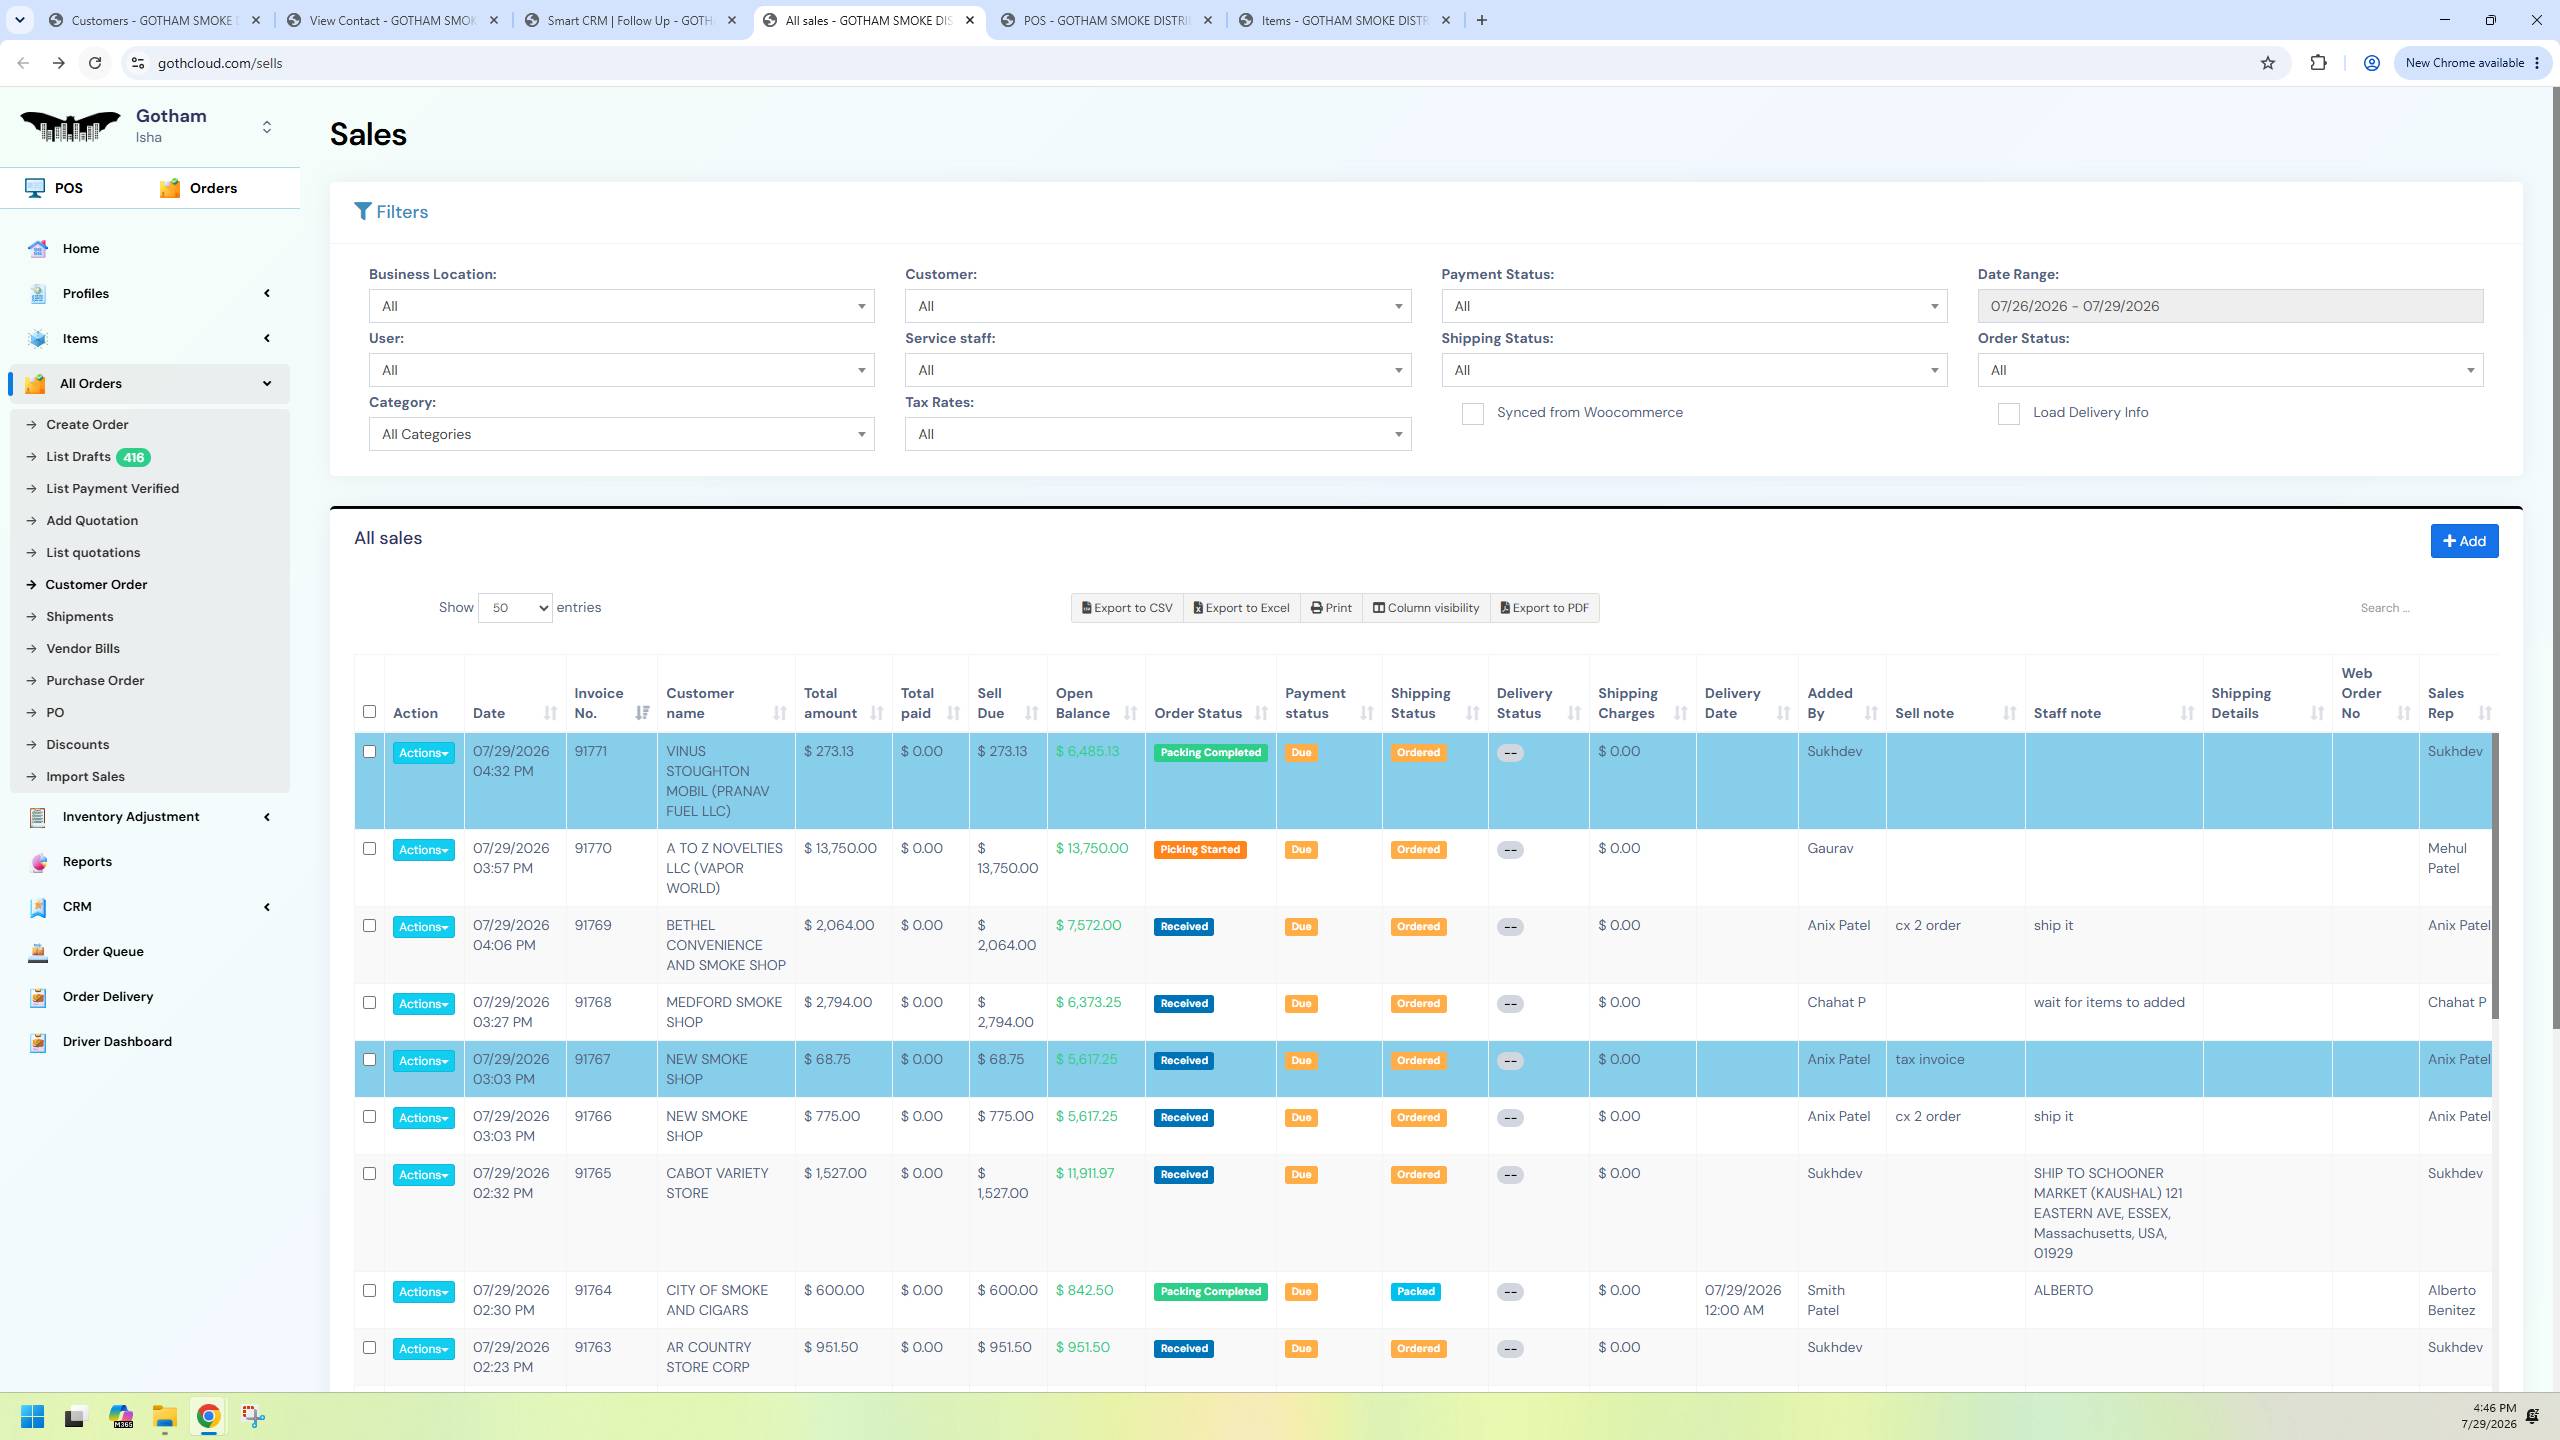2560x1440 pixels.
Task: Click the Order Queue icon
Action: [38, 952]
